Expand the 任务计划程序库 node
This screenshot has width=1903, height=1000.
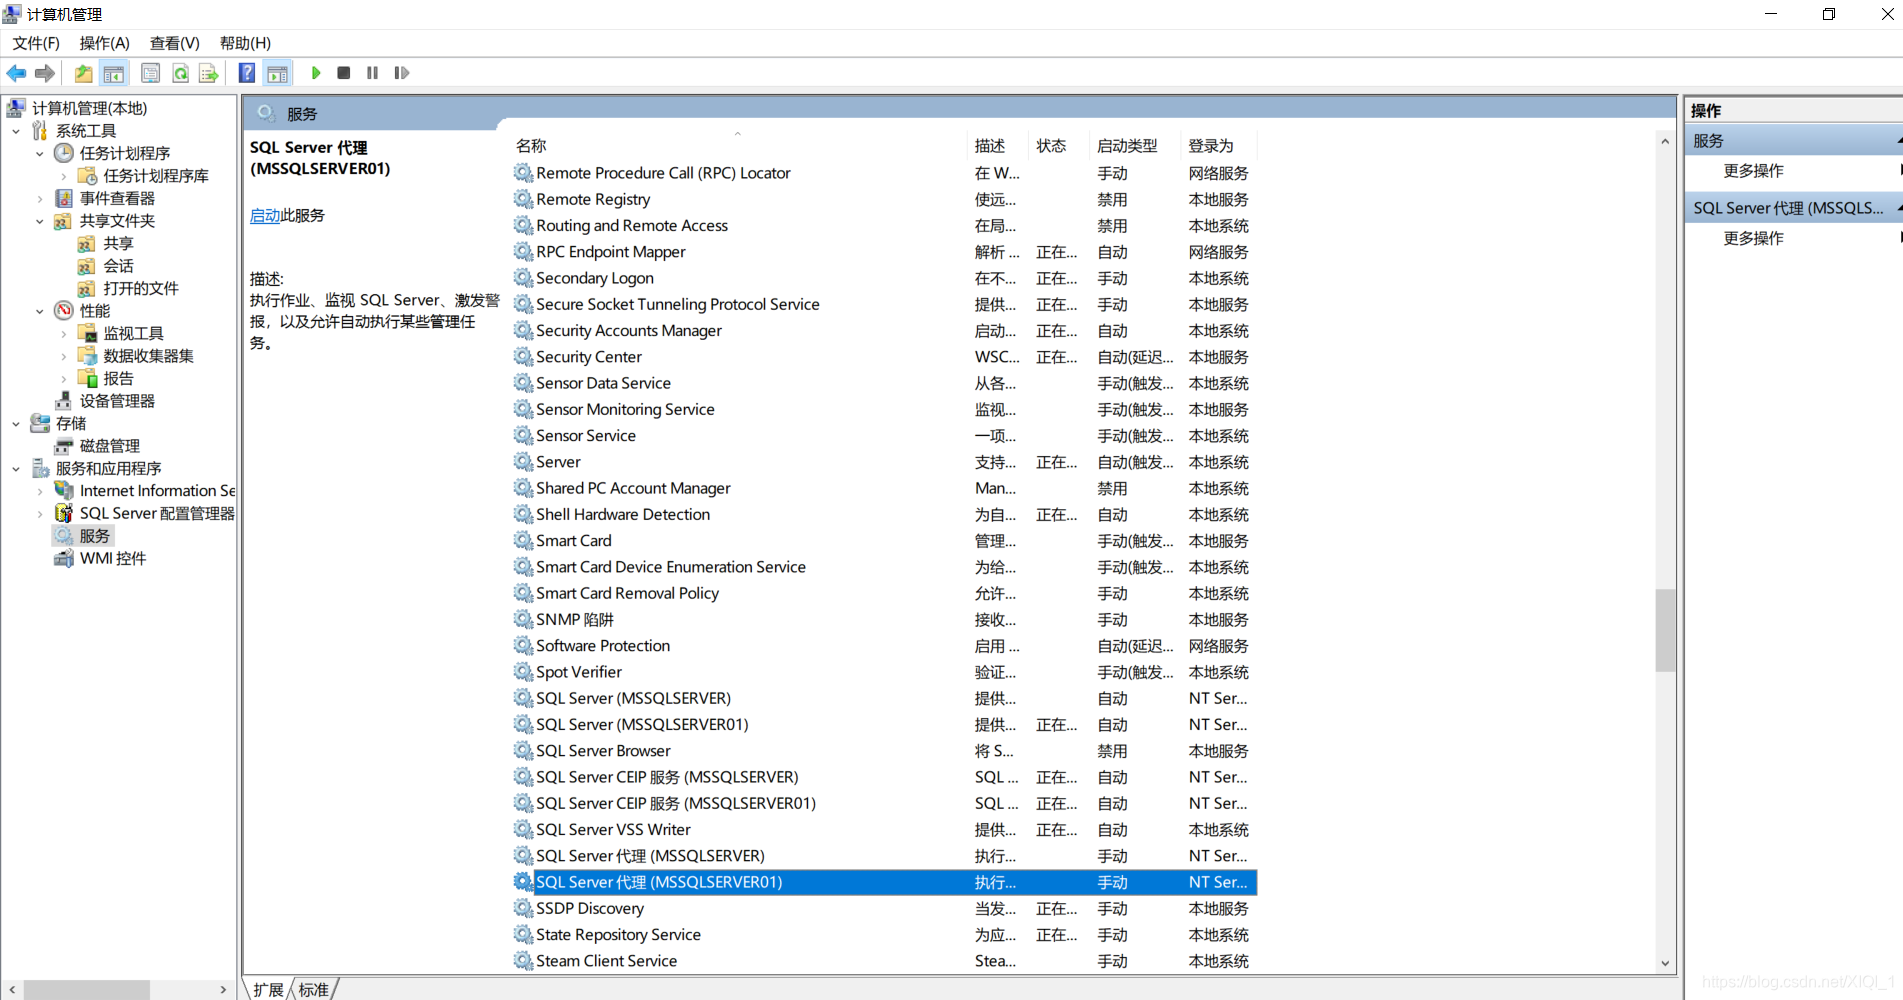64,176
